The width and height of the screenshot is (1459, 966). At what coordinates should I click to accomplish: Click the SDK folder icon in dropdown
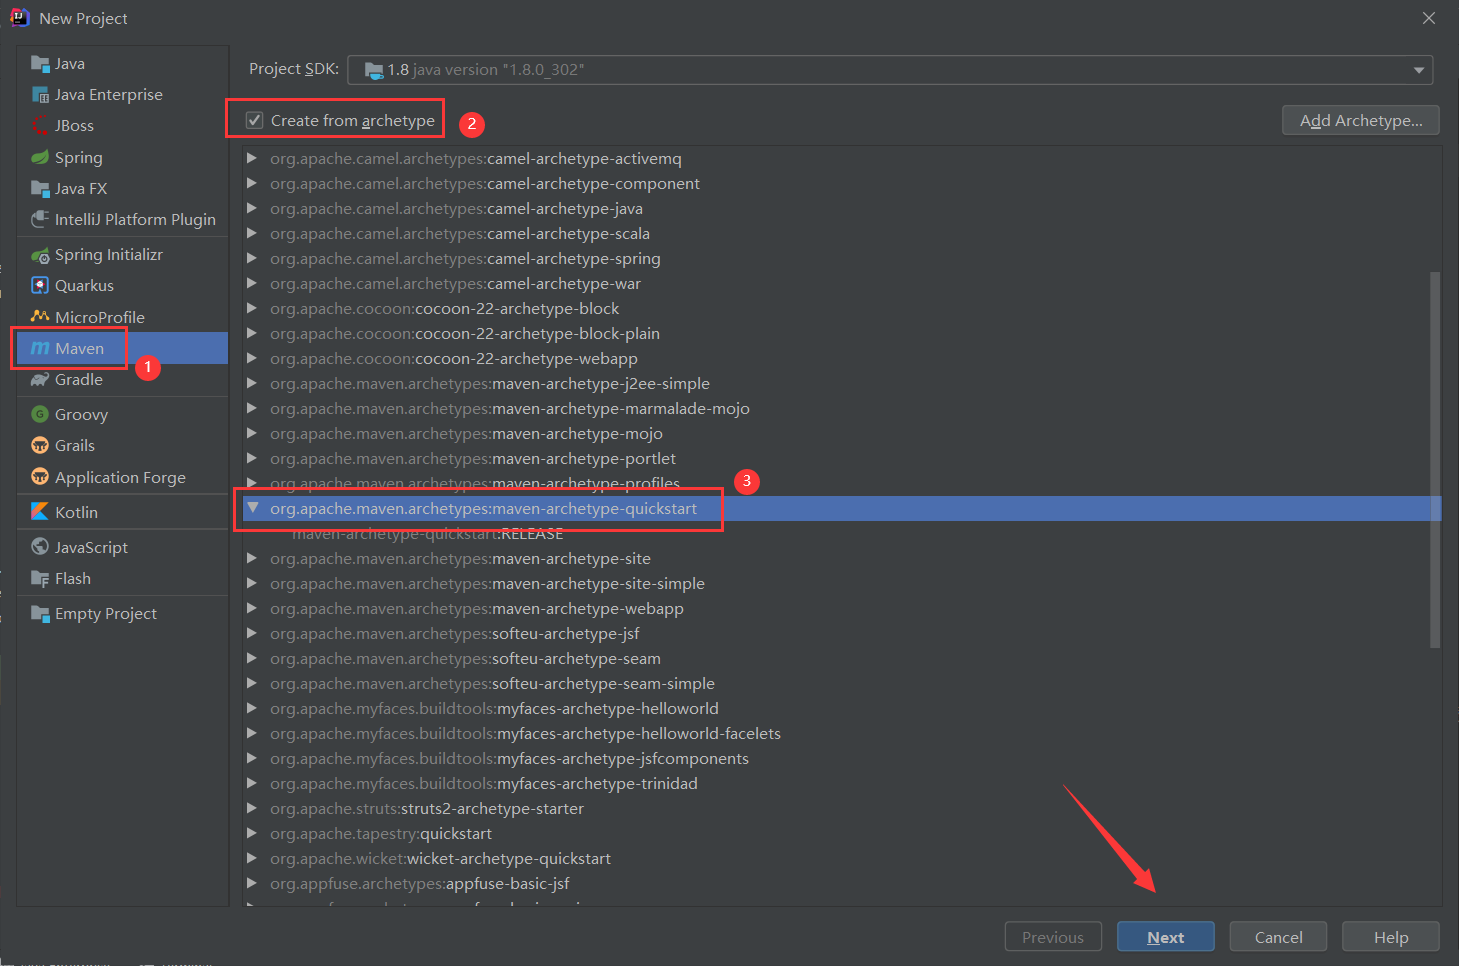(x=374, y=70)
